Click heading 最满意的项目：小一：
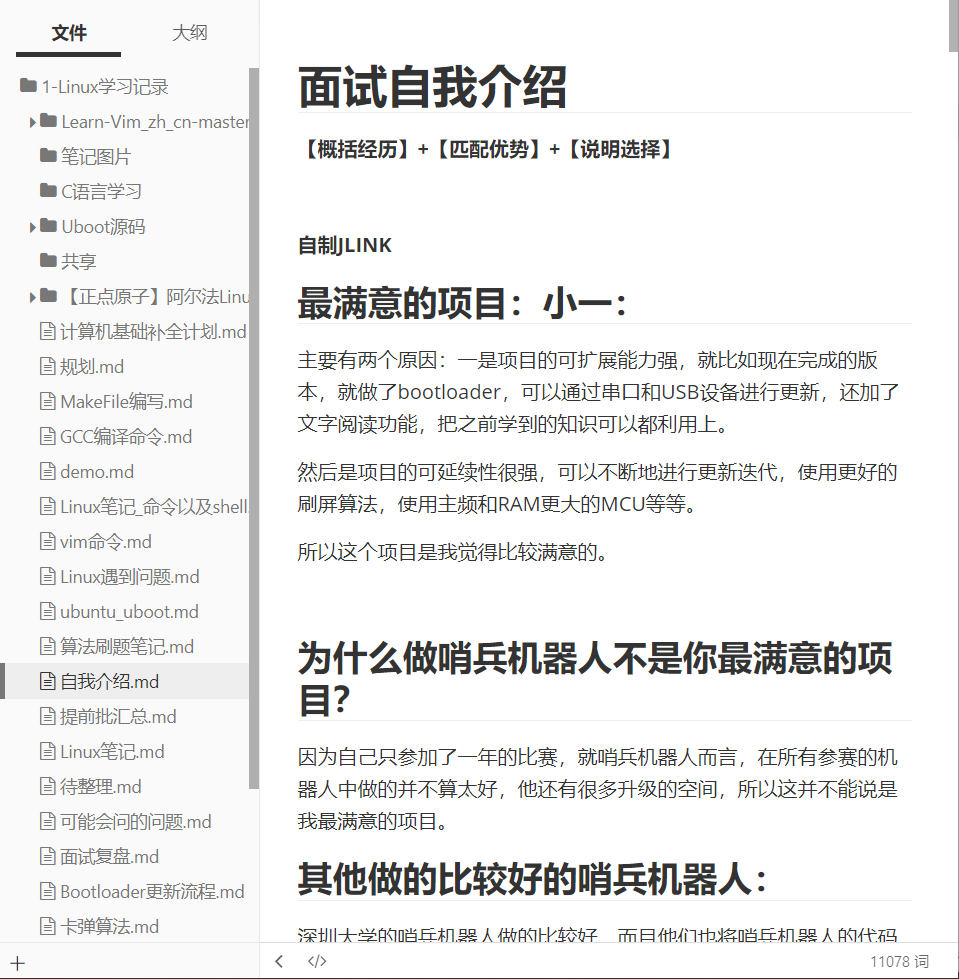The image size is (959, 979). point(462,303)
